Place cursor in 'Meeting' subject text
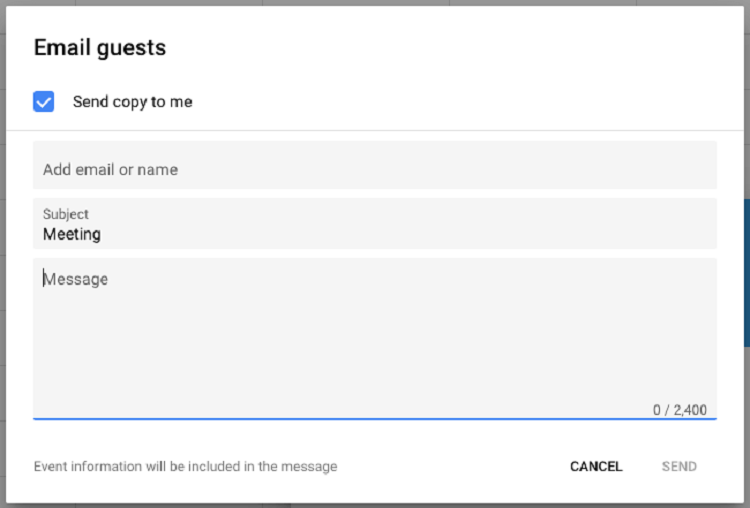This screenshot has width=750, height=508. [72, 234]
